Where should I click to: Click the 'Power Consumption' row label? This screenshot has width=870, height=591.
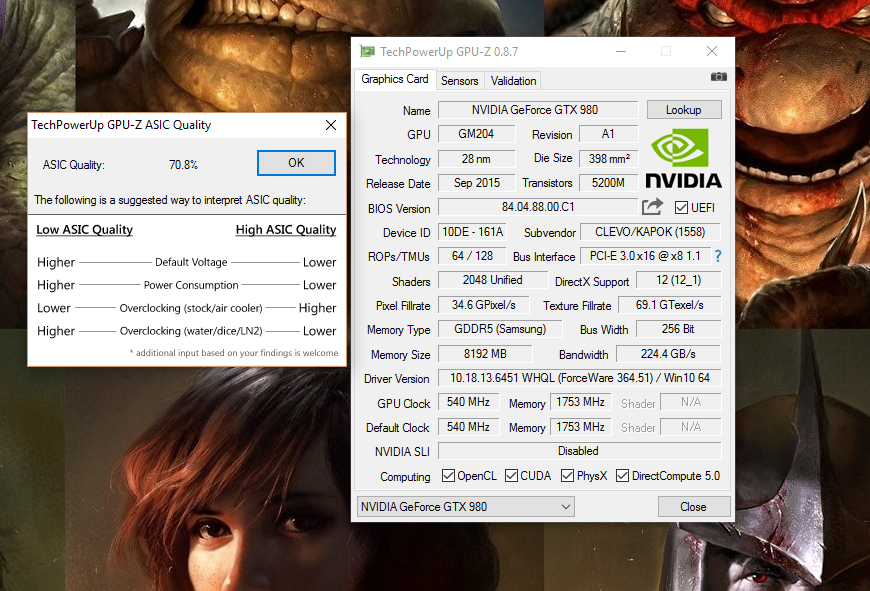191,285
